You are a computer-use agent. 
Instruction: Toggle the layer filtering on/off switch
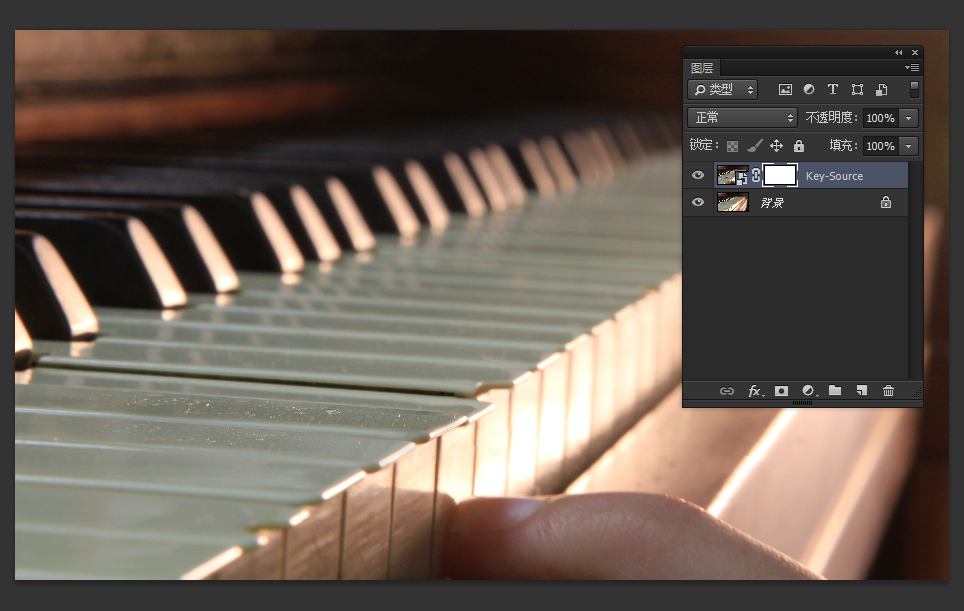(914, 89)
